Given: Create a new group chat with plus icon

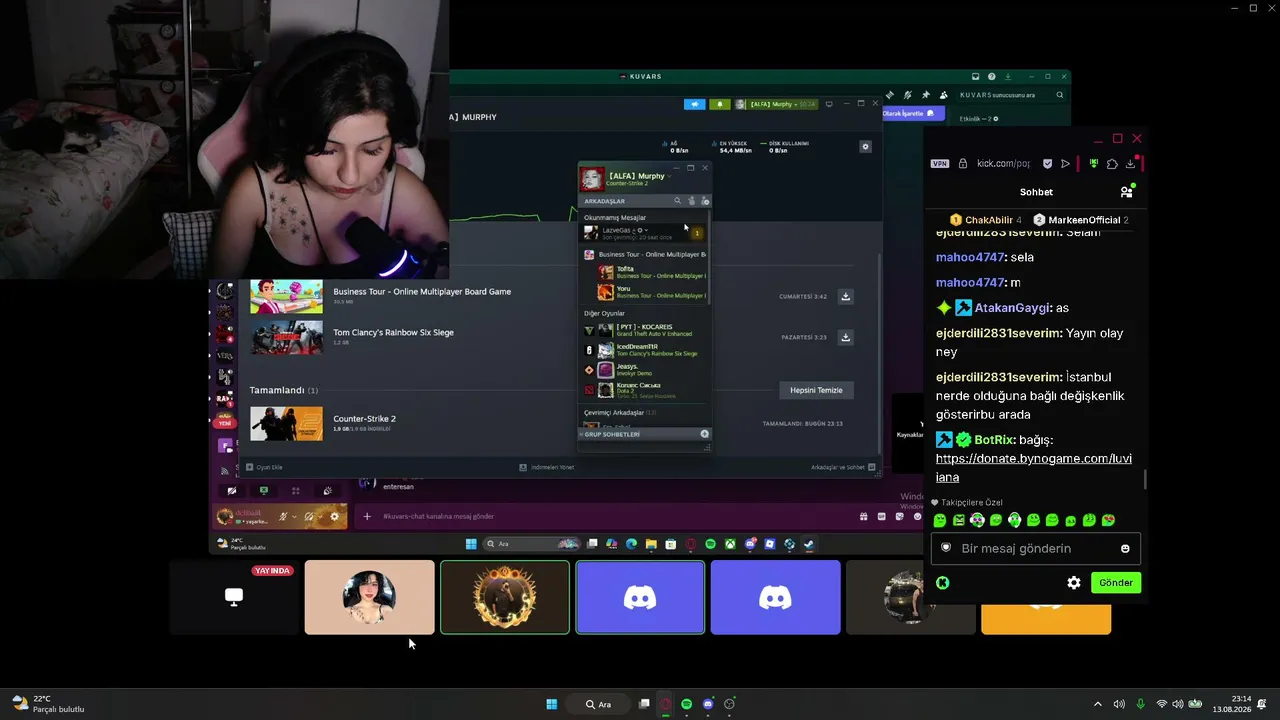Looking at the screenshot, I should coord(704,434).
